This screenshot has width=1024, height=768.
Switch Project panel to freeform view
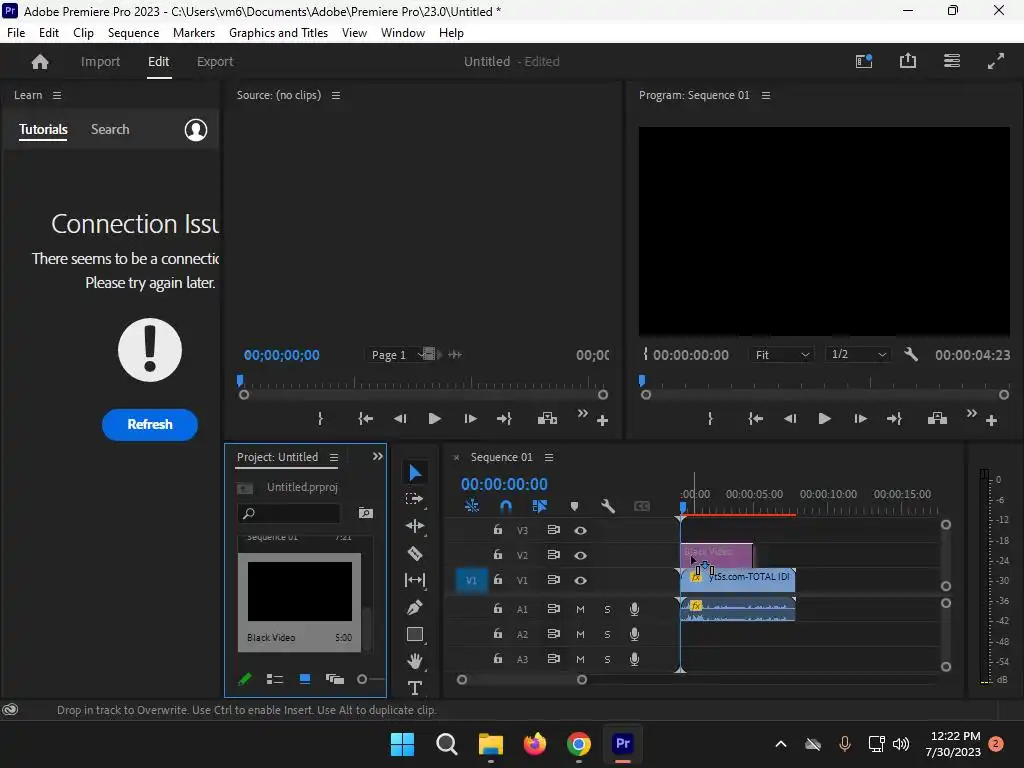(334, 679)
